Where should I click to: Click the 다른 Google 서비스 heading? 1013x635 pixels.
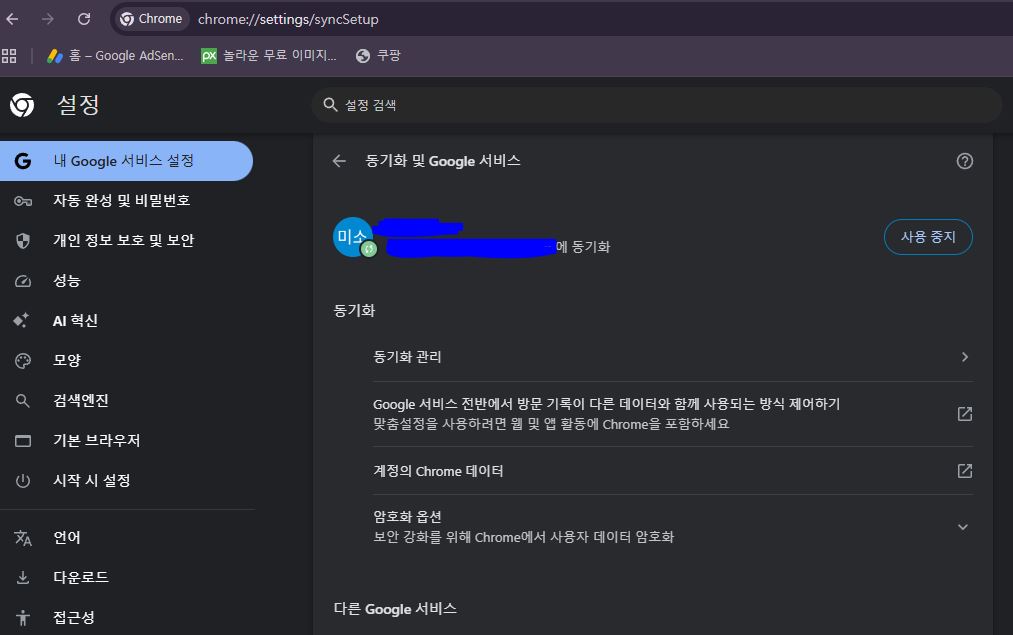[x=395, y=609]
